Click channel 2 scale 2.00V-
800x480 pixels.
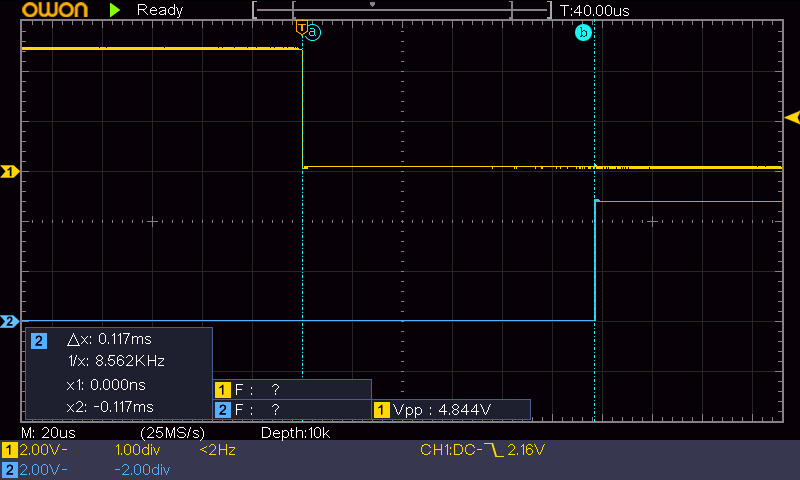[x=43, y=469]
